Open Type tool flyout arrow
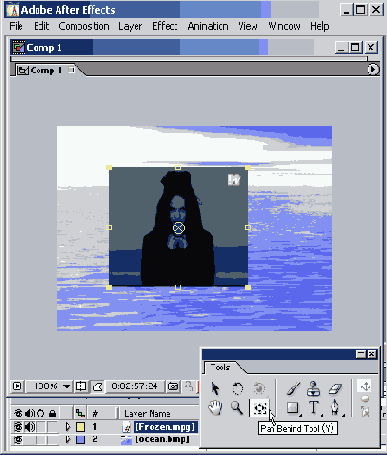This screenshot has width=387, height=455. pos(322,415)
